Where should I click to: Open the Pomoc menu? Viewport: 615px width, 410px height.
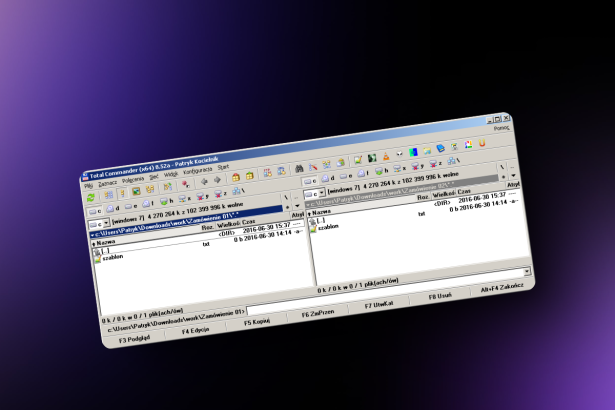click(x=501, y=129)
